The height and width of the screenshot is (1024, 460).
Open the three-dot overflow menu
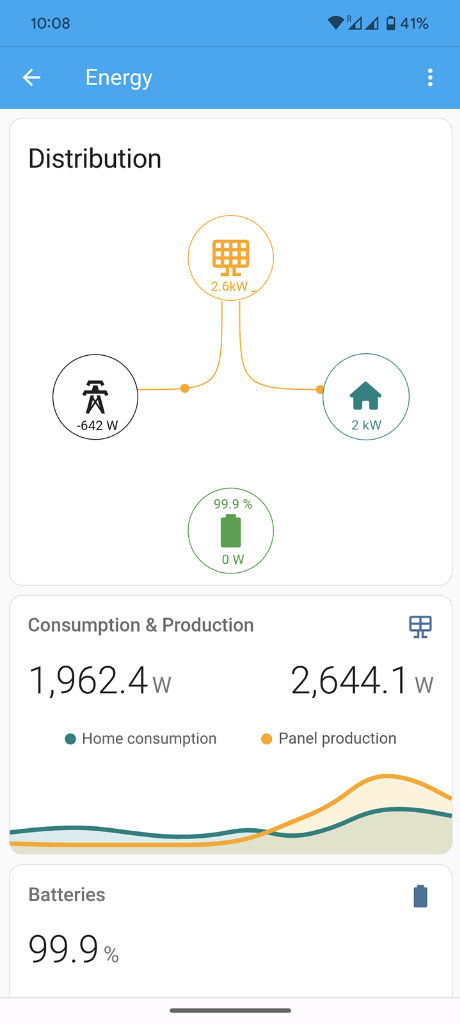point(430,78)
